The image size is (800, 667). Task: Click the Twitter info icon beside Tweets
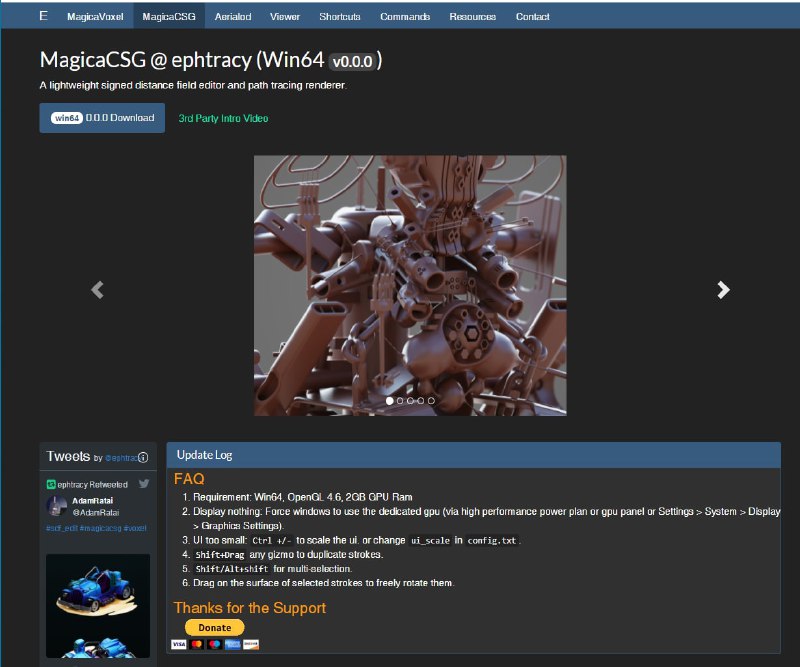[x=143, y=457]
